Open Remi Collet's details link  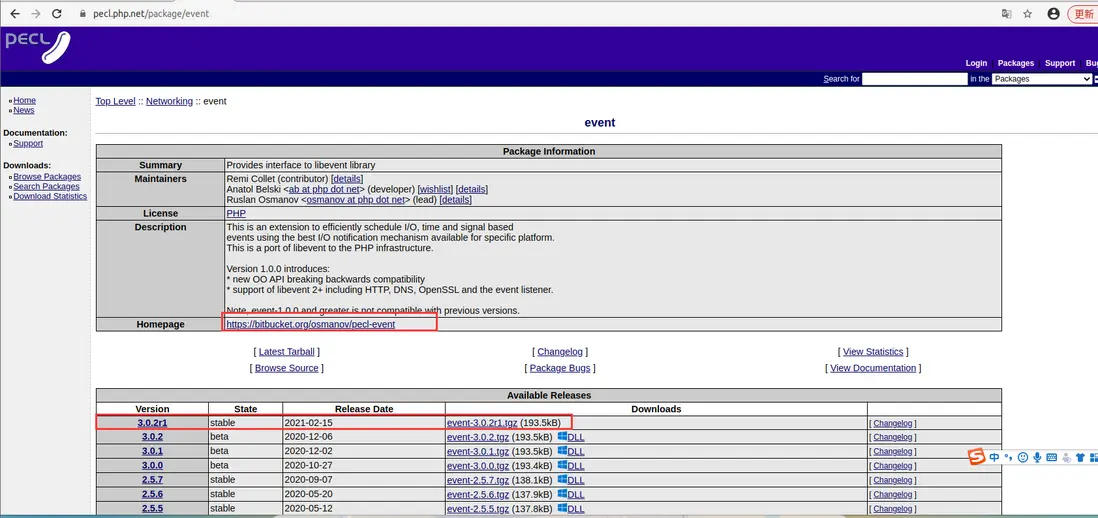point(347,179)
